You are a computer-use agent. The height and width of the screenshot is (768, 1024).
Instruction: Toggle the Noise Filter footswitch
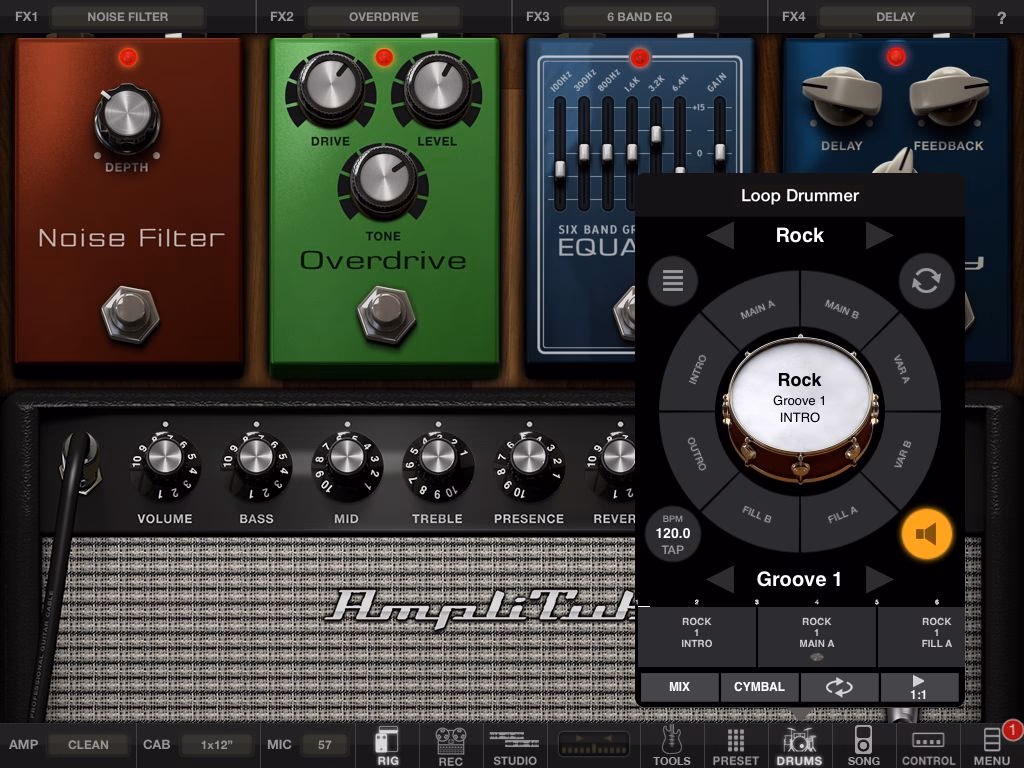point(130,315)
